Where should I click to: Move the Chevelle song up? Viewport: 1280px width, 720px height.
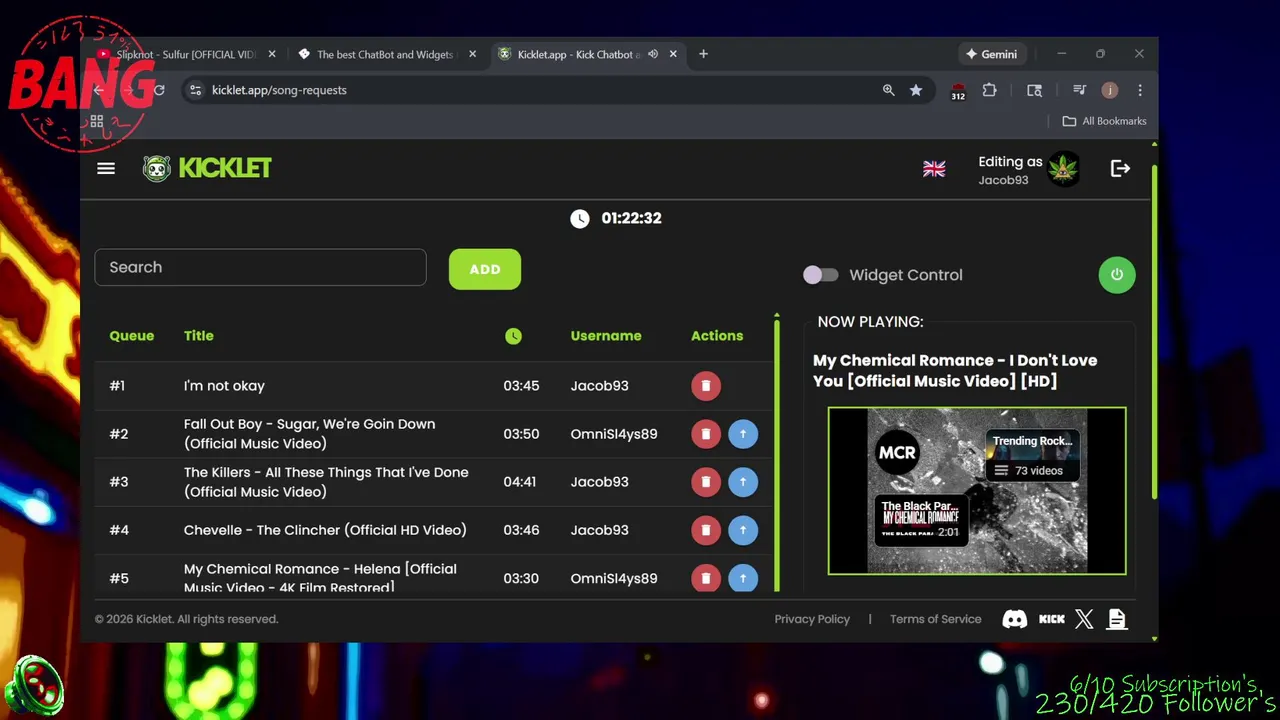(743, 530)
